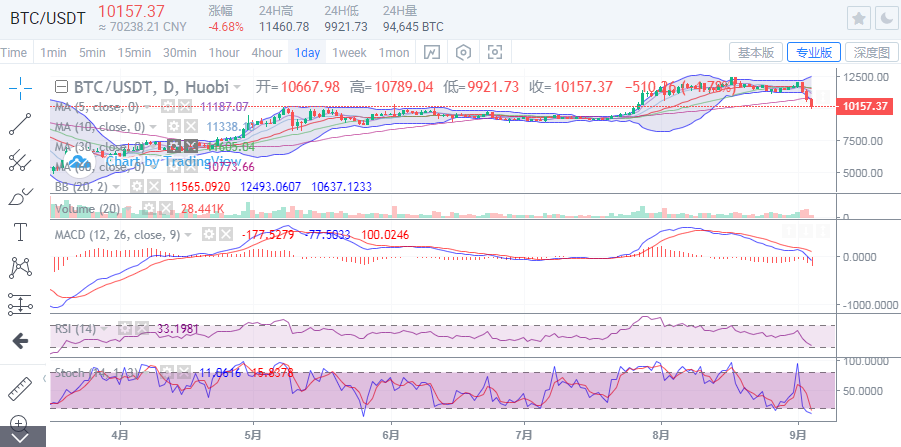Switch to the 30min interval
Screen dimensions: 901x447
tap(179, 53)
